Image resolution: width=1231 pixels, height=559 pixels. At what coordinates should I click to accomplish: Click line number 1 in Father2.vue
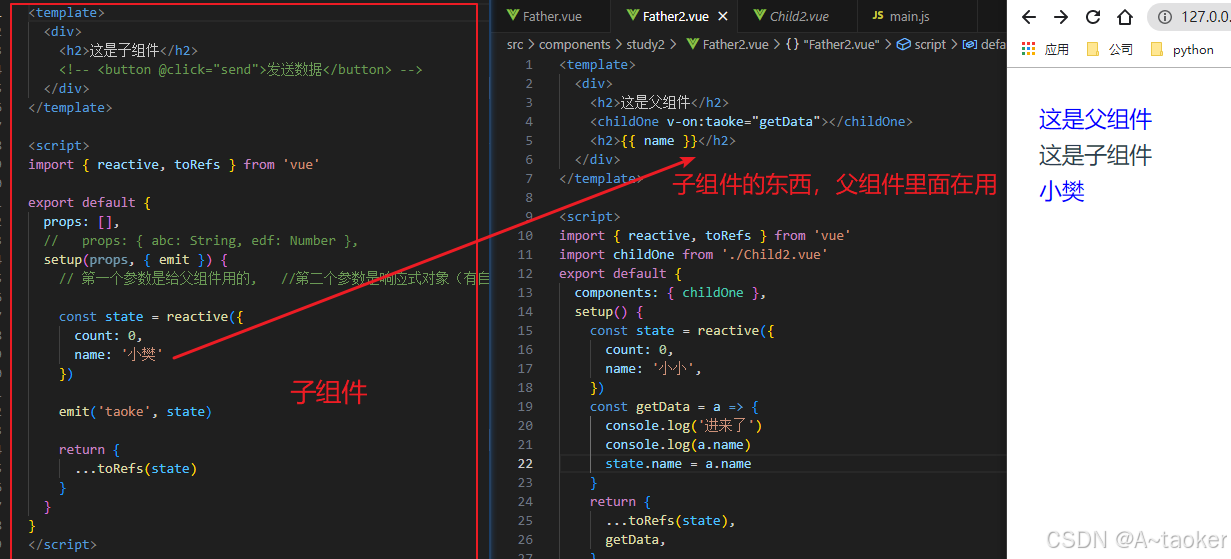click(529, 64)
